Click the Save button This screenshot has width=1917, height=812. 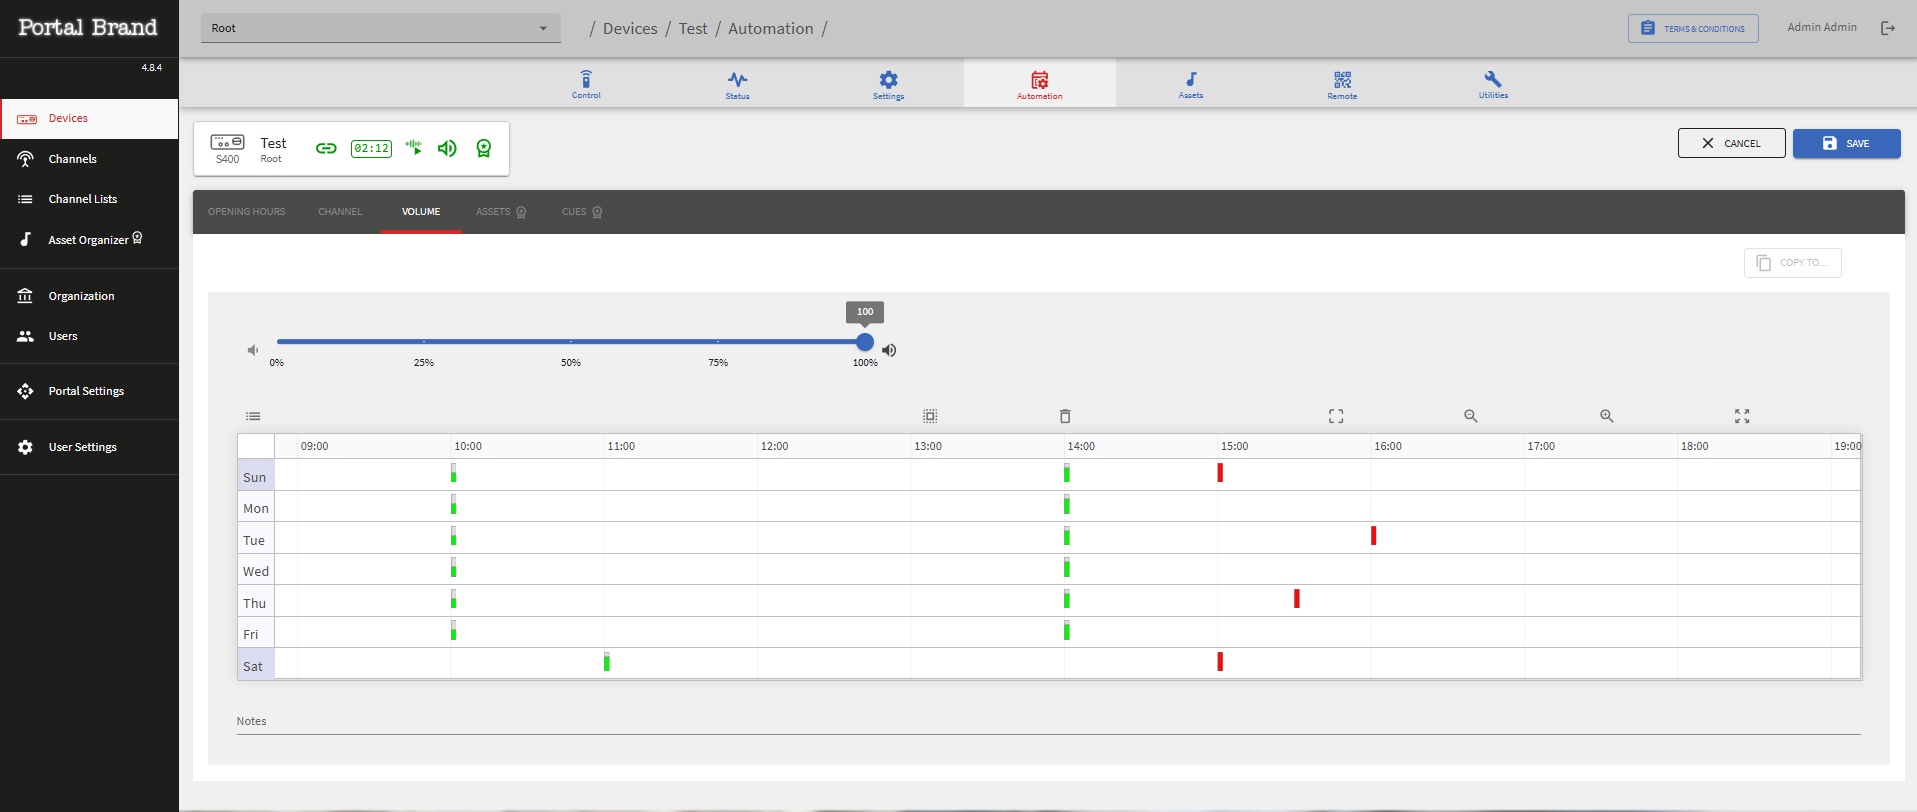[1846, 143]
